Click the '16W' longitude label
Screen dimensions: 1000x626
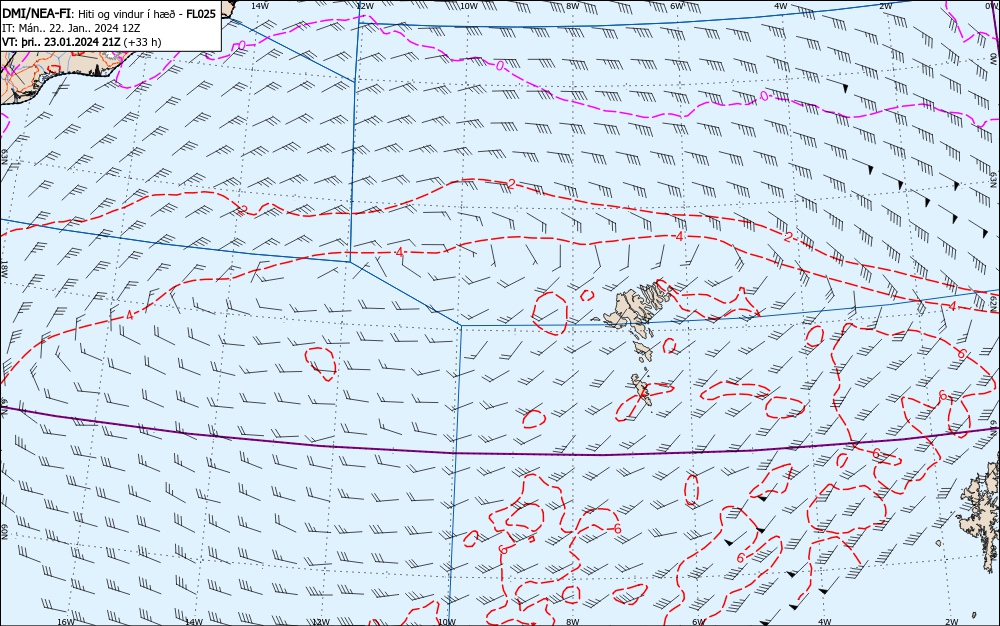click(x=66, y=622)
